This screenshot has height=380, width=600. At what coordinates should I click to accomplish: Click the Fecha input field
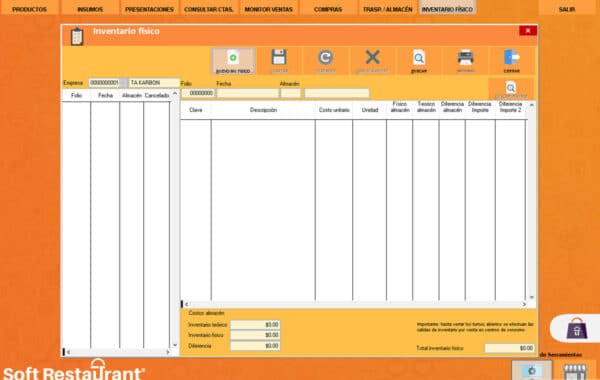(248, 93)
